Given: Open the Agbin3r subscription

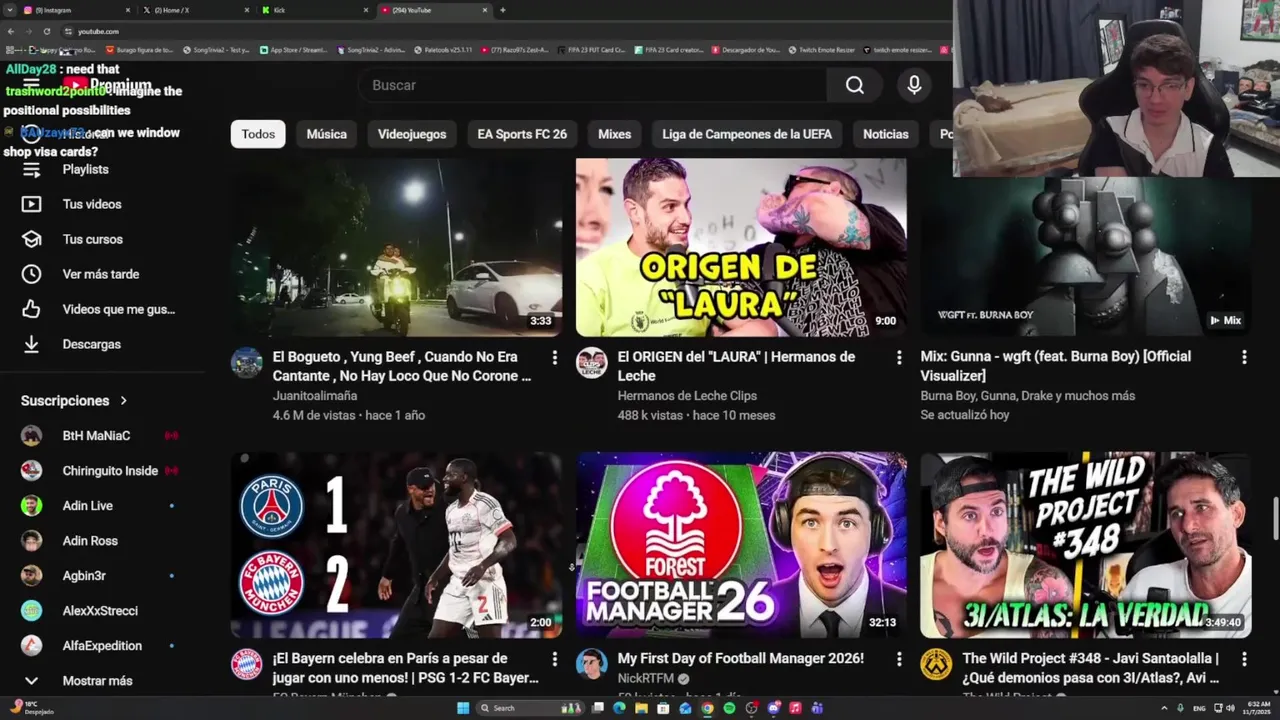Looking at the screenshot, I should point(100,576).
